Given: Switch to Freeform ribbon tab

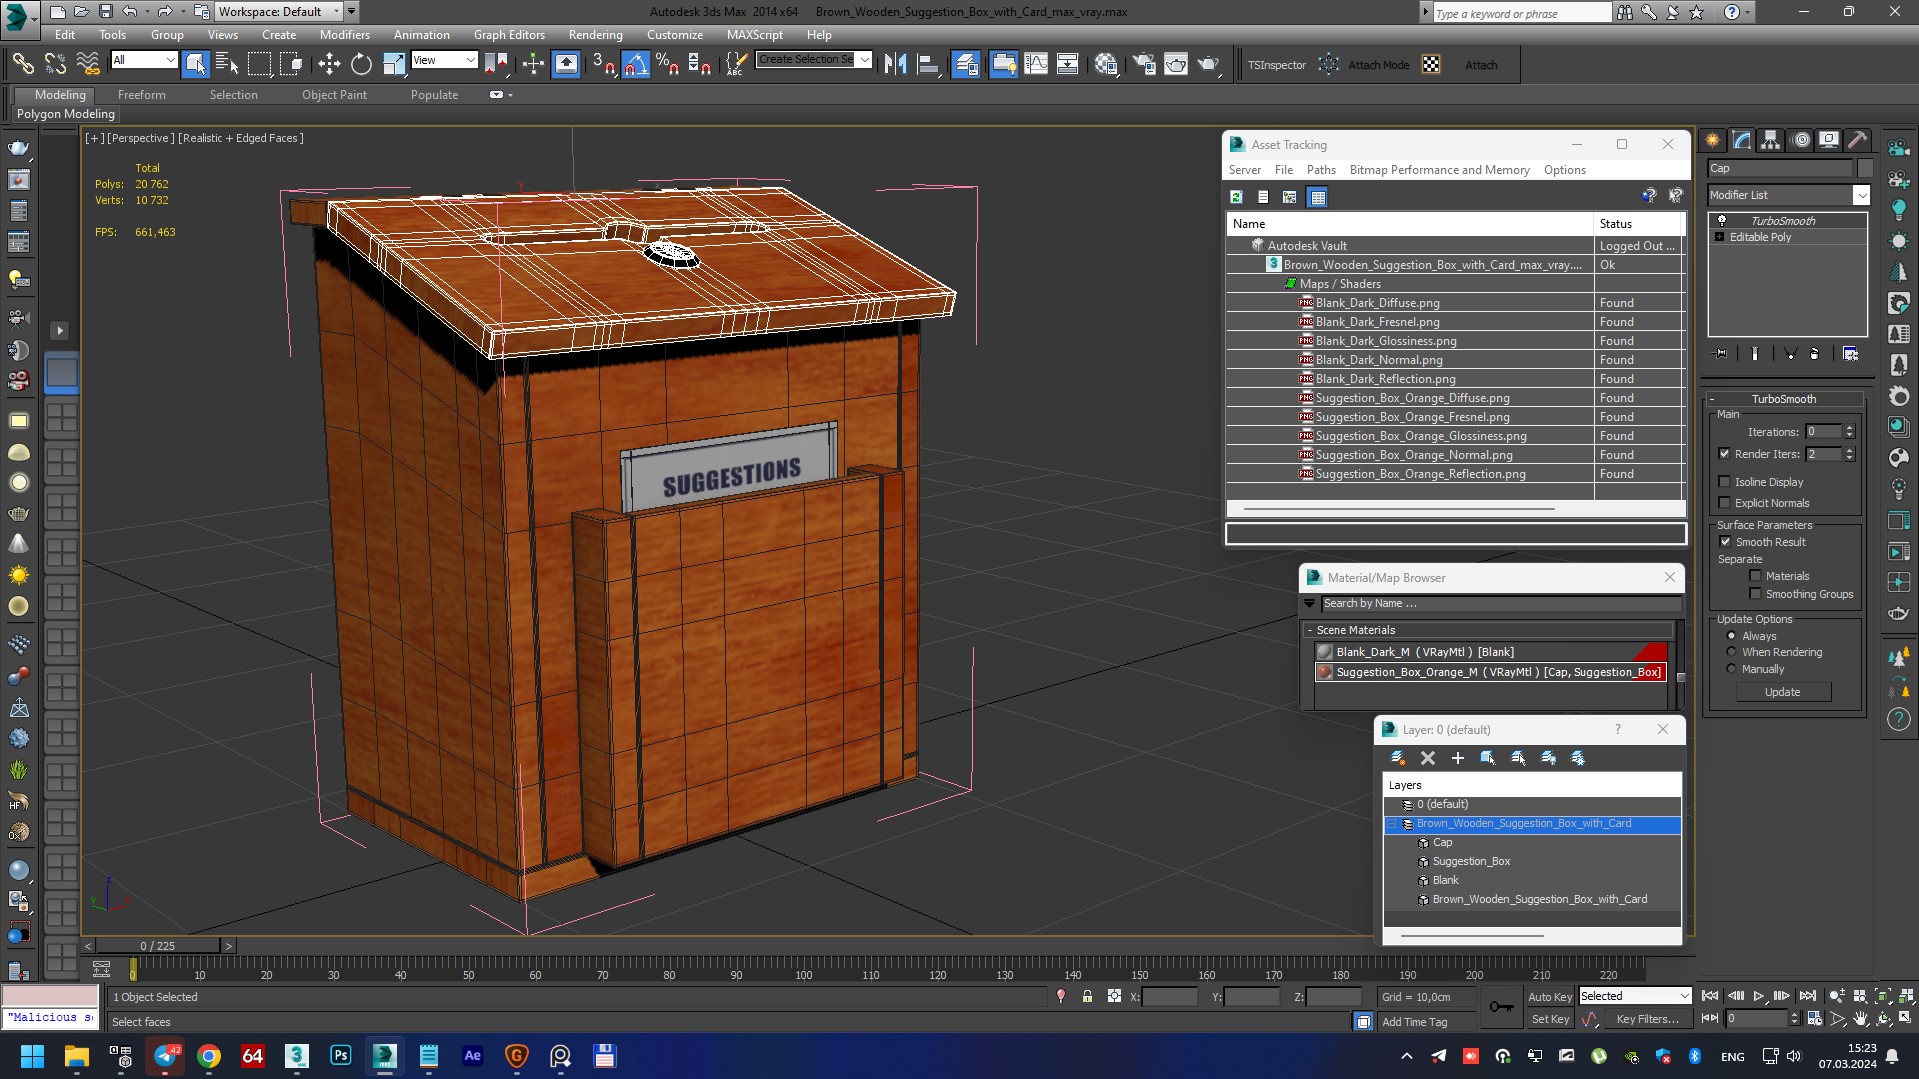Looking at the screenshot, I should tap(141, 95).
